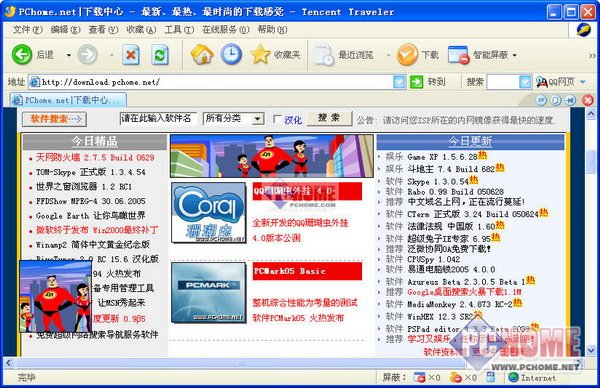The width and height of the screenshot is (600, 388).
Task: Stop page loading with red X icon
Action: coord(130,55)
